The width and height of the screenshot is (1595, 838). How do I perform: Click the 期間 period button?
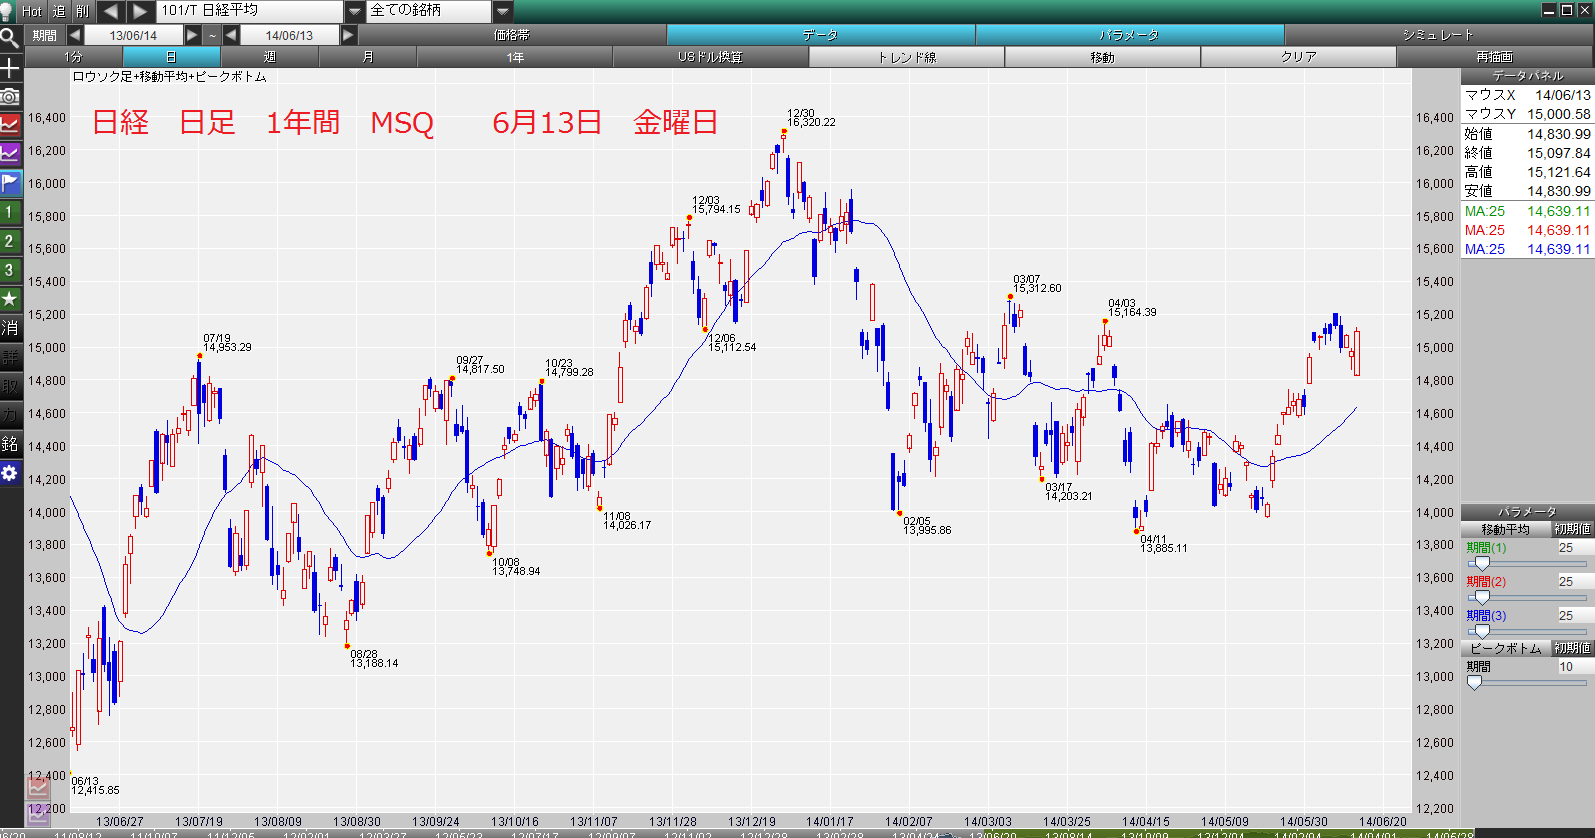(x=45, y=35)
